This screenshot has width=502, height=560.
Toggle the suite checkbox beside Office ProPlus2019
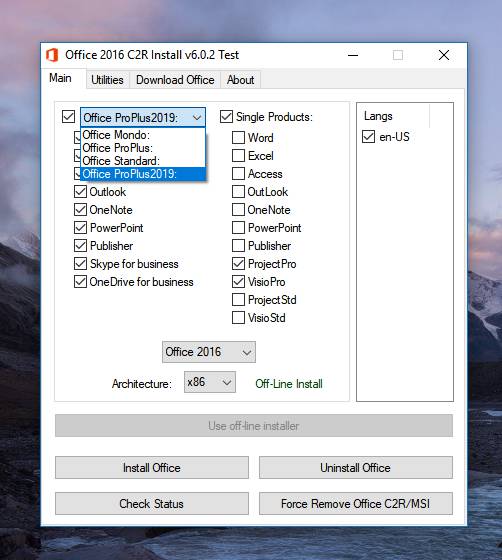pyautogui.click(x=68, y=116)
